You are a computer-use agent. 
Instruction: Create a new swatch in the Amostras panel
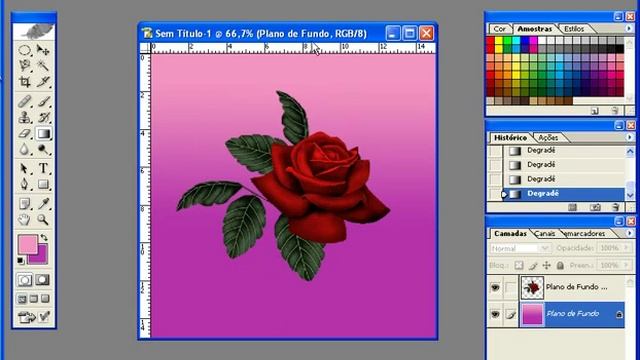(x=595, y=111)
